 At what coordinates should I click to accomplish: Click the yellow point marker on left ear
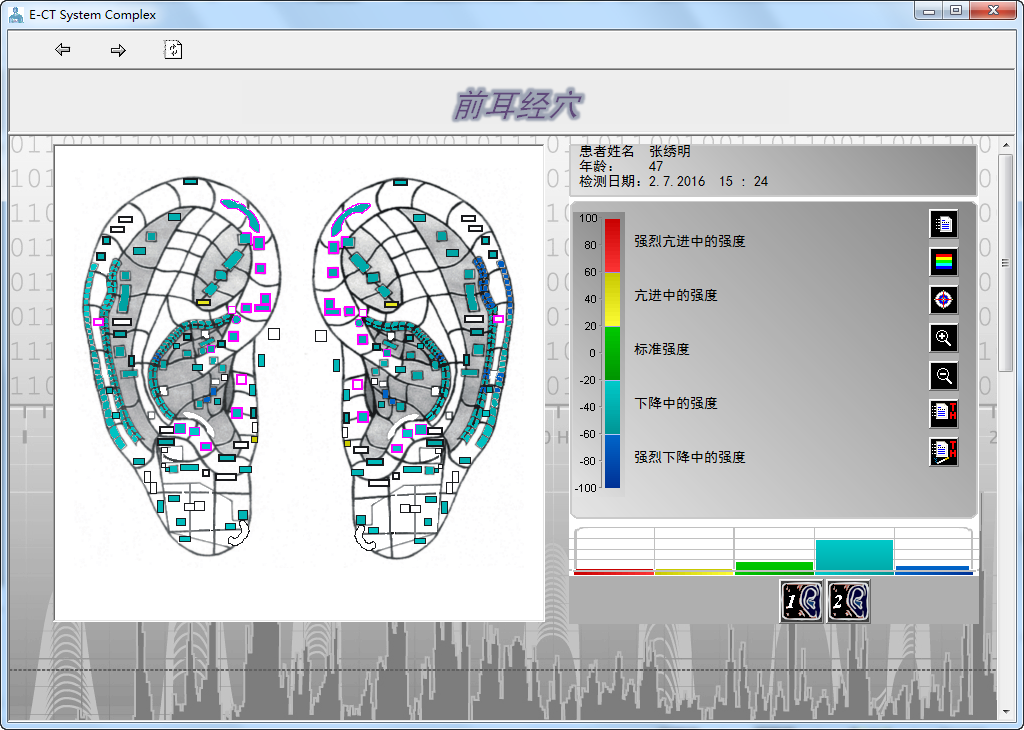click(203, 302)
